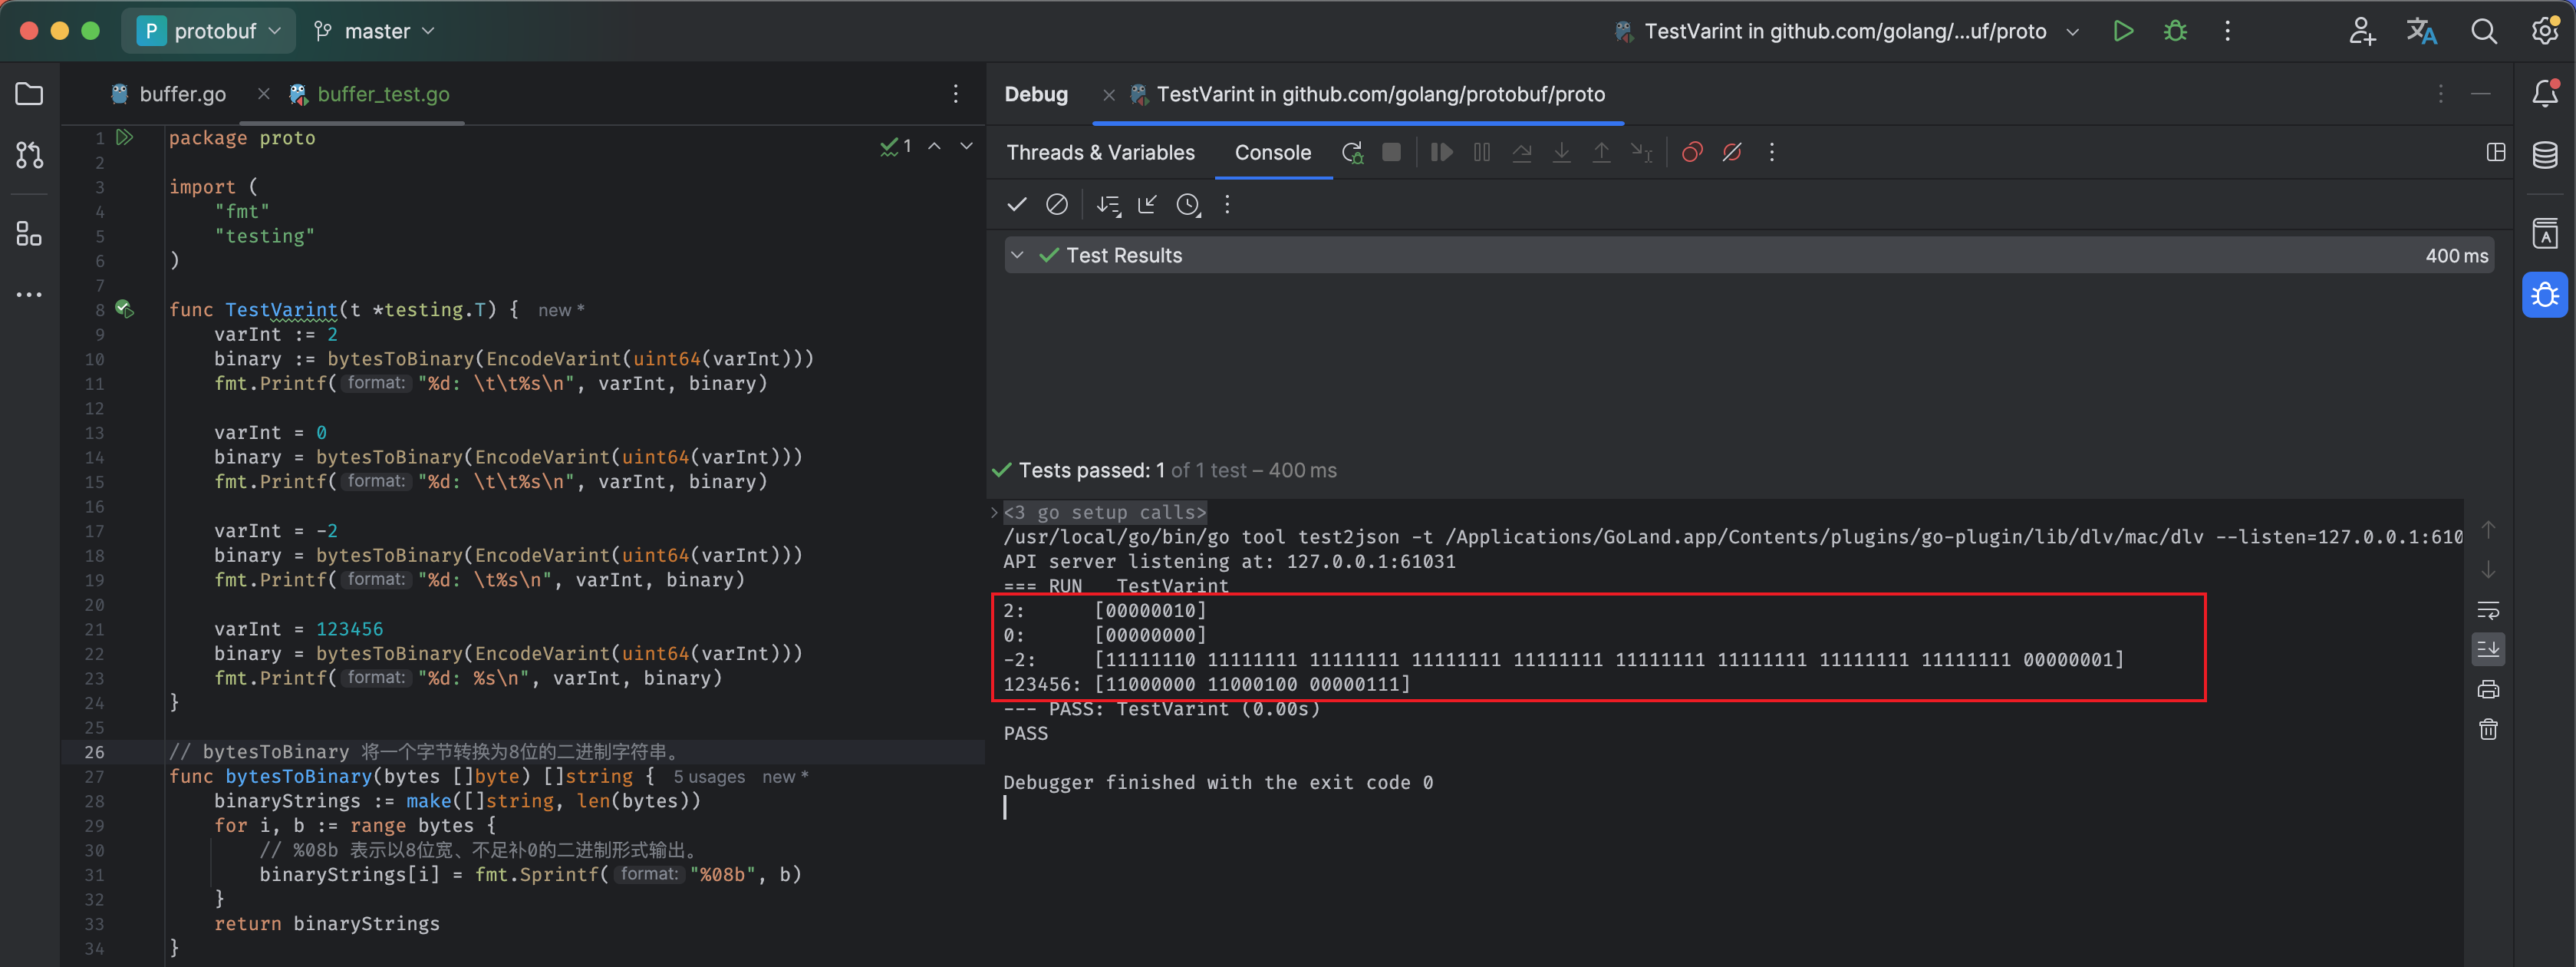2576x967 pixels.
Task: Toggle Mute Breakpoints in the debug toolbar
Action: click(x=1732, y=152)
